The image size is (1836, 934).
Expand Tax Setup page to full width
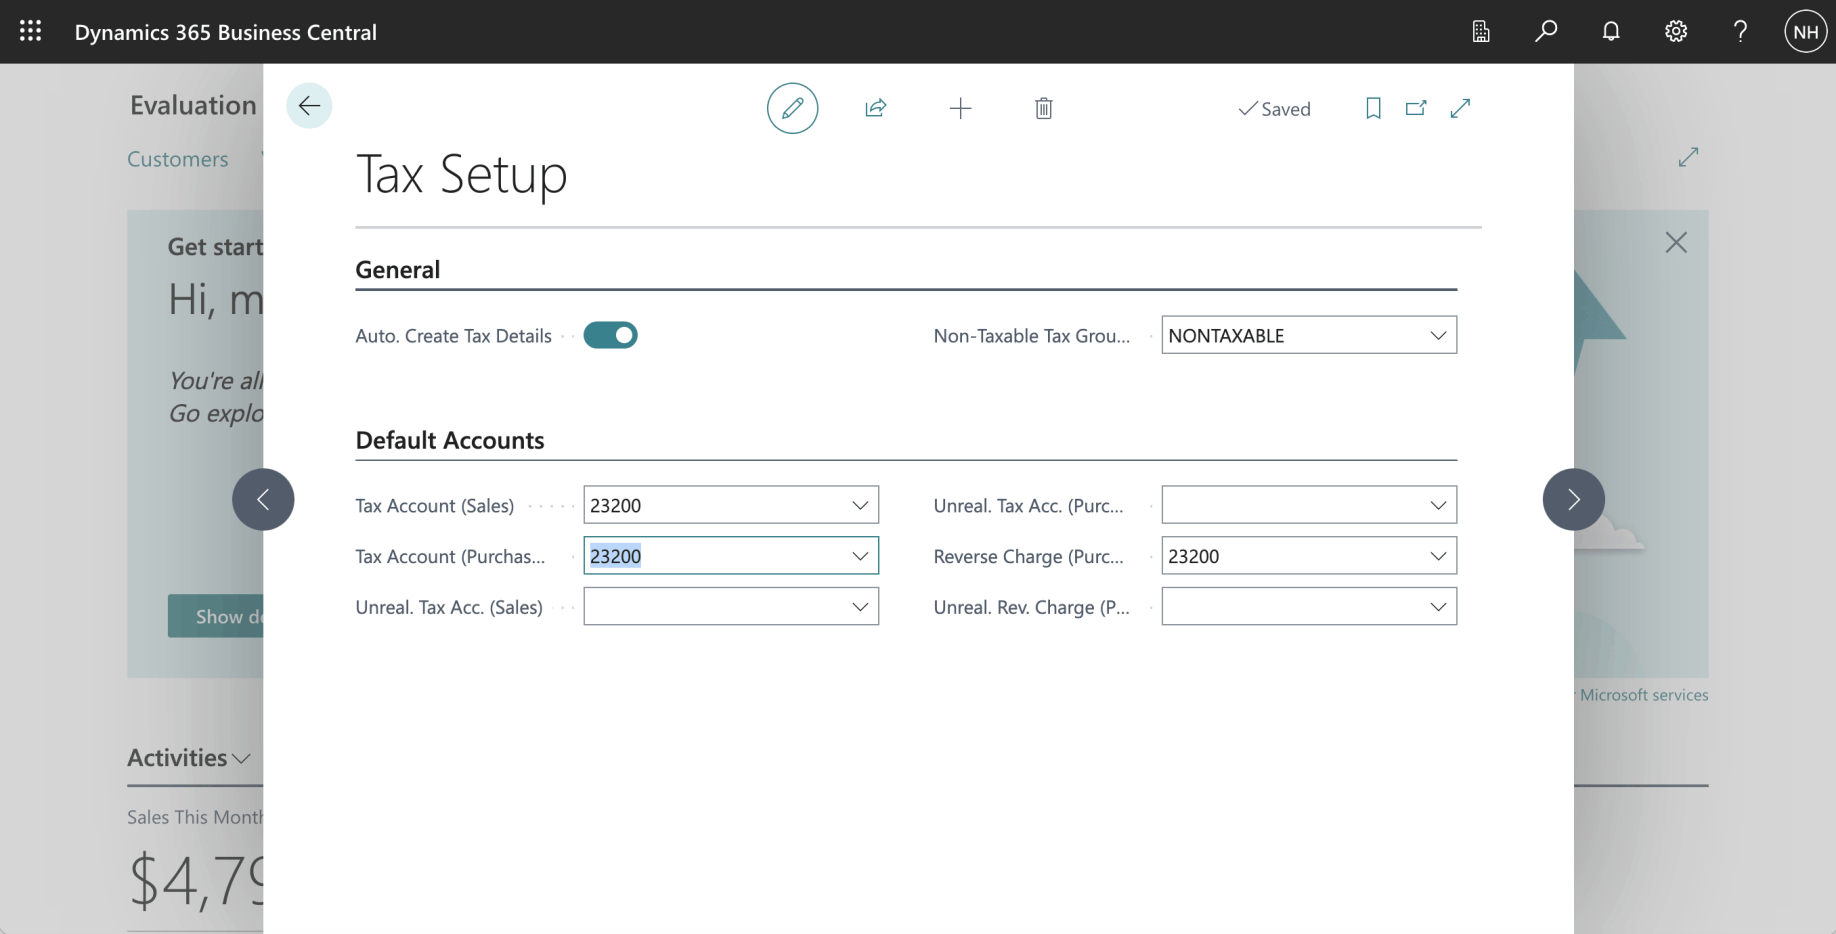(x=1460, y=108)
